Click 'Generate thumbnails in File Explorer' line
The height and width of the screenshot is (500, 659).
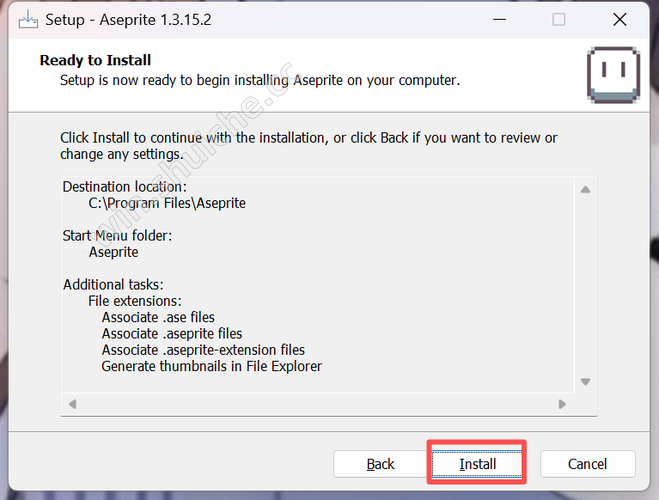(211, 366)
